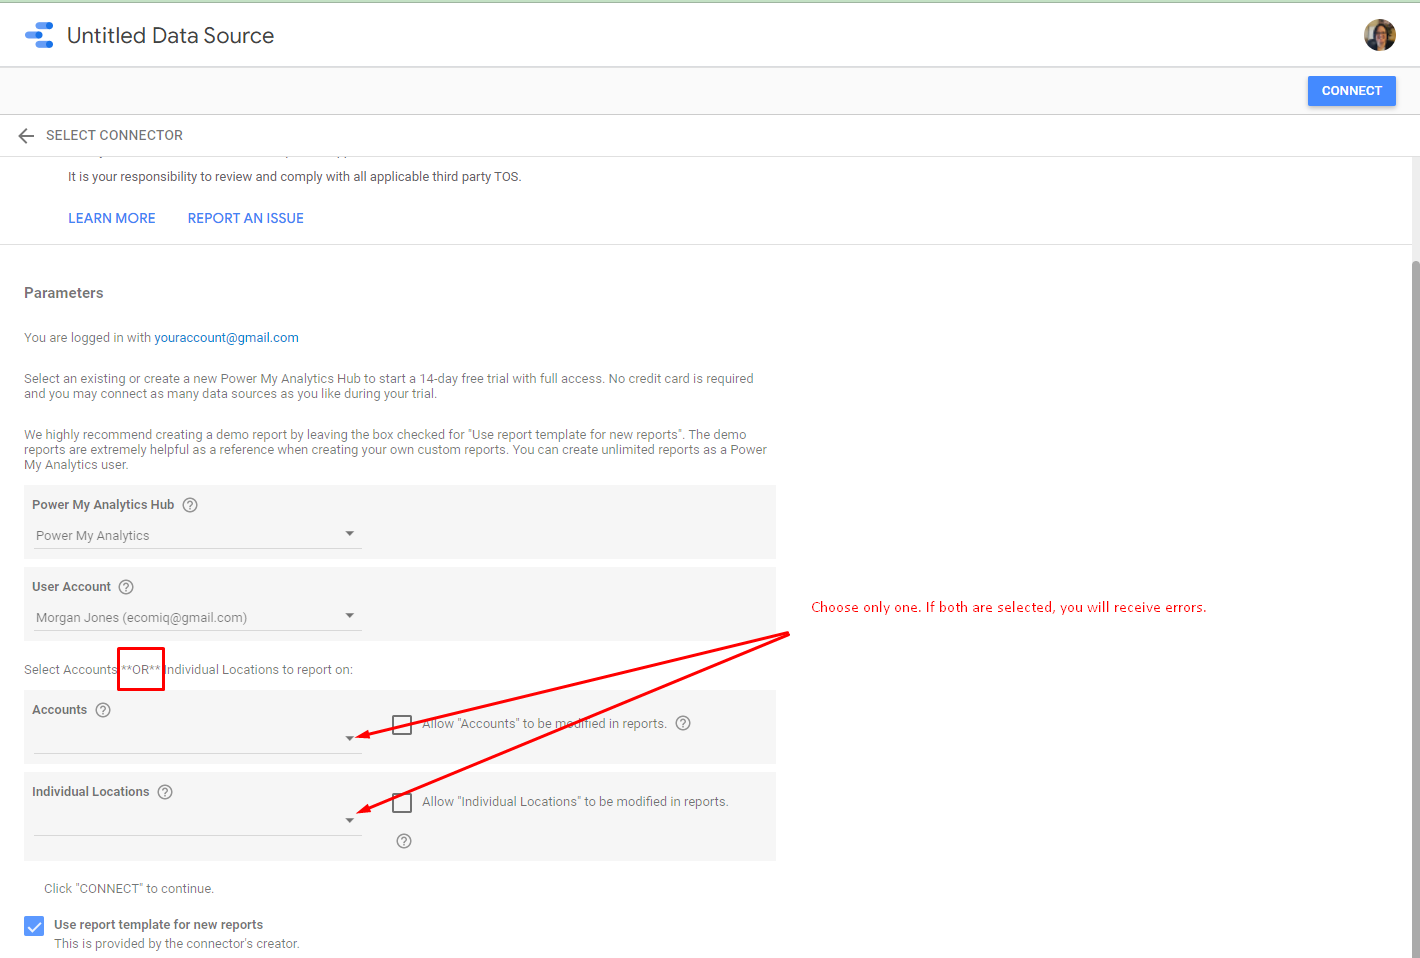This screenshot has width=1420, height=958.
Task: Click help icon beside Individual Locations label
Action: point(165,792)
